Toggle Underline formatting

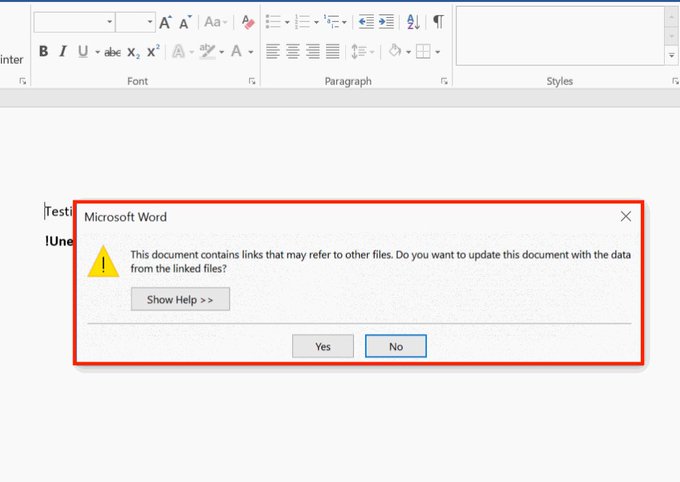tap(83, 52)
